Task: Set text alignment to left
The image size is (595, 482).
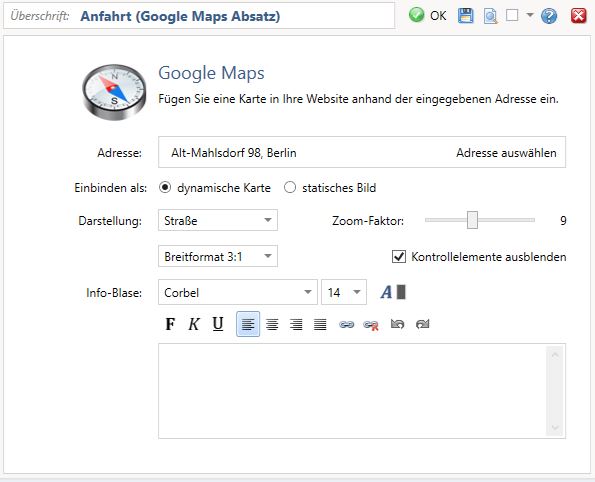Action: click(x=248, y=324)
